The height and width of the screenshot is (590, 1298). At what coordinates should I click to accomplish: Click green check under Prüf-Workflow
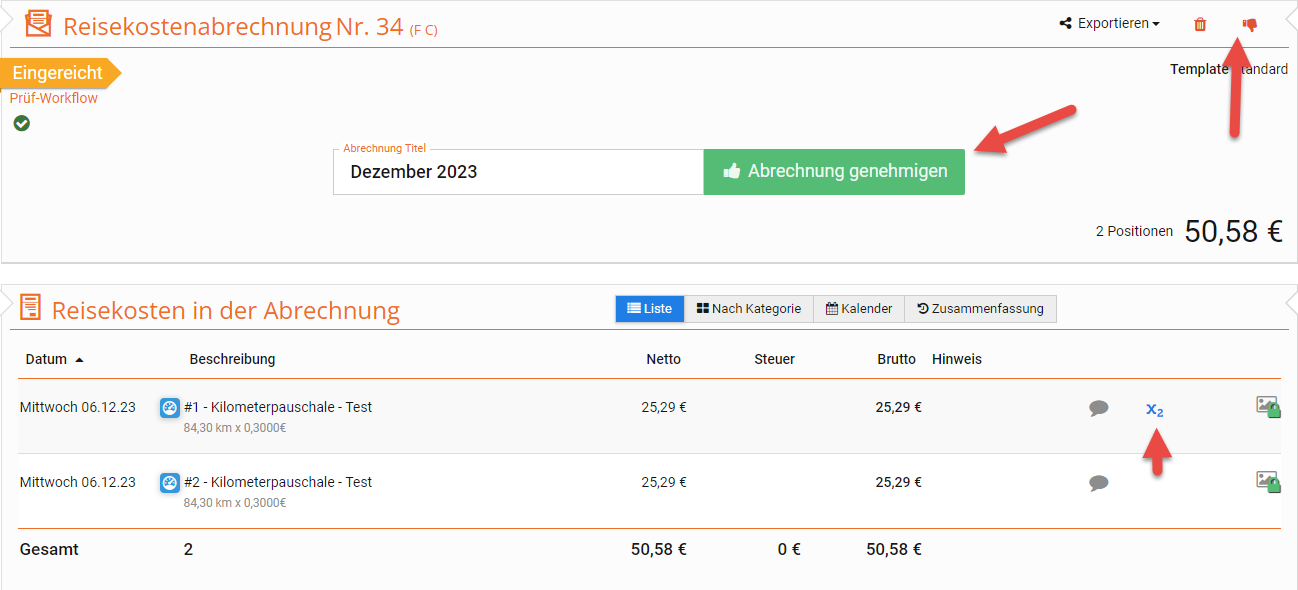(x=22, y=123)
